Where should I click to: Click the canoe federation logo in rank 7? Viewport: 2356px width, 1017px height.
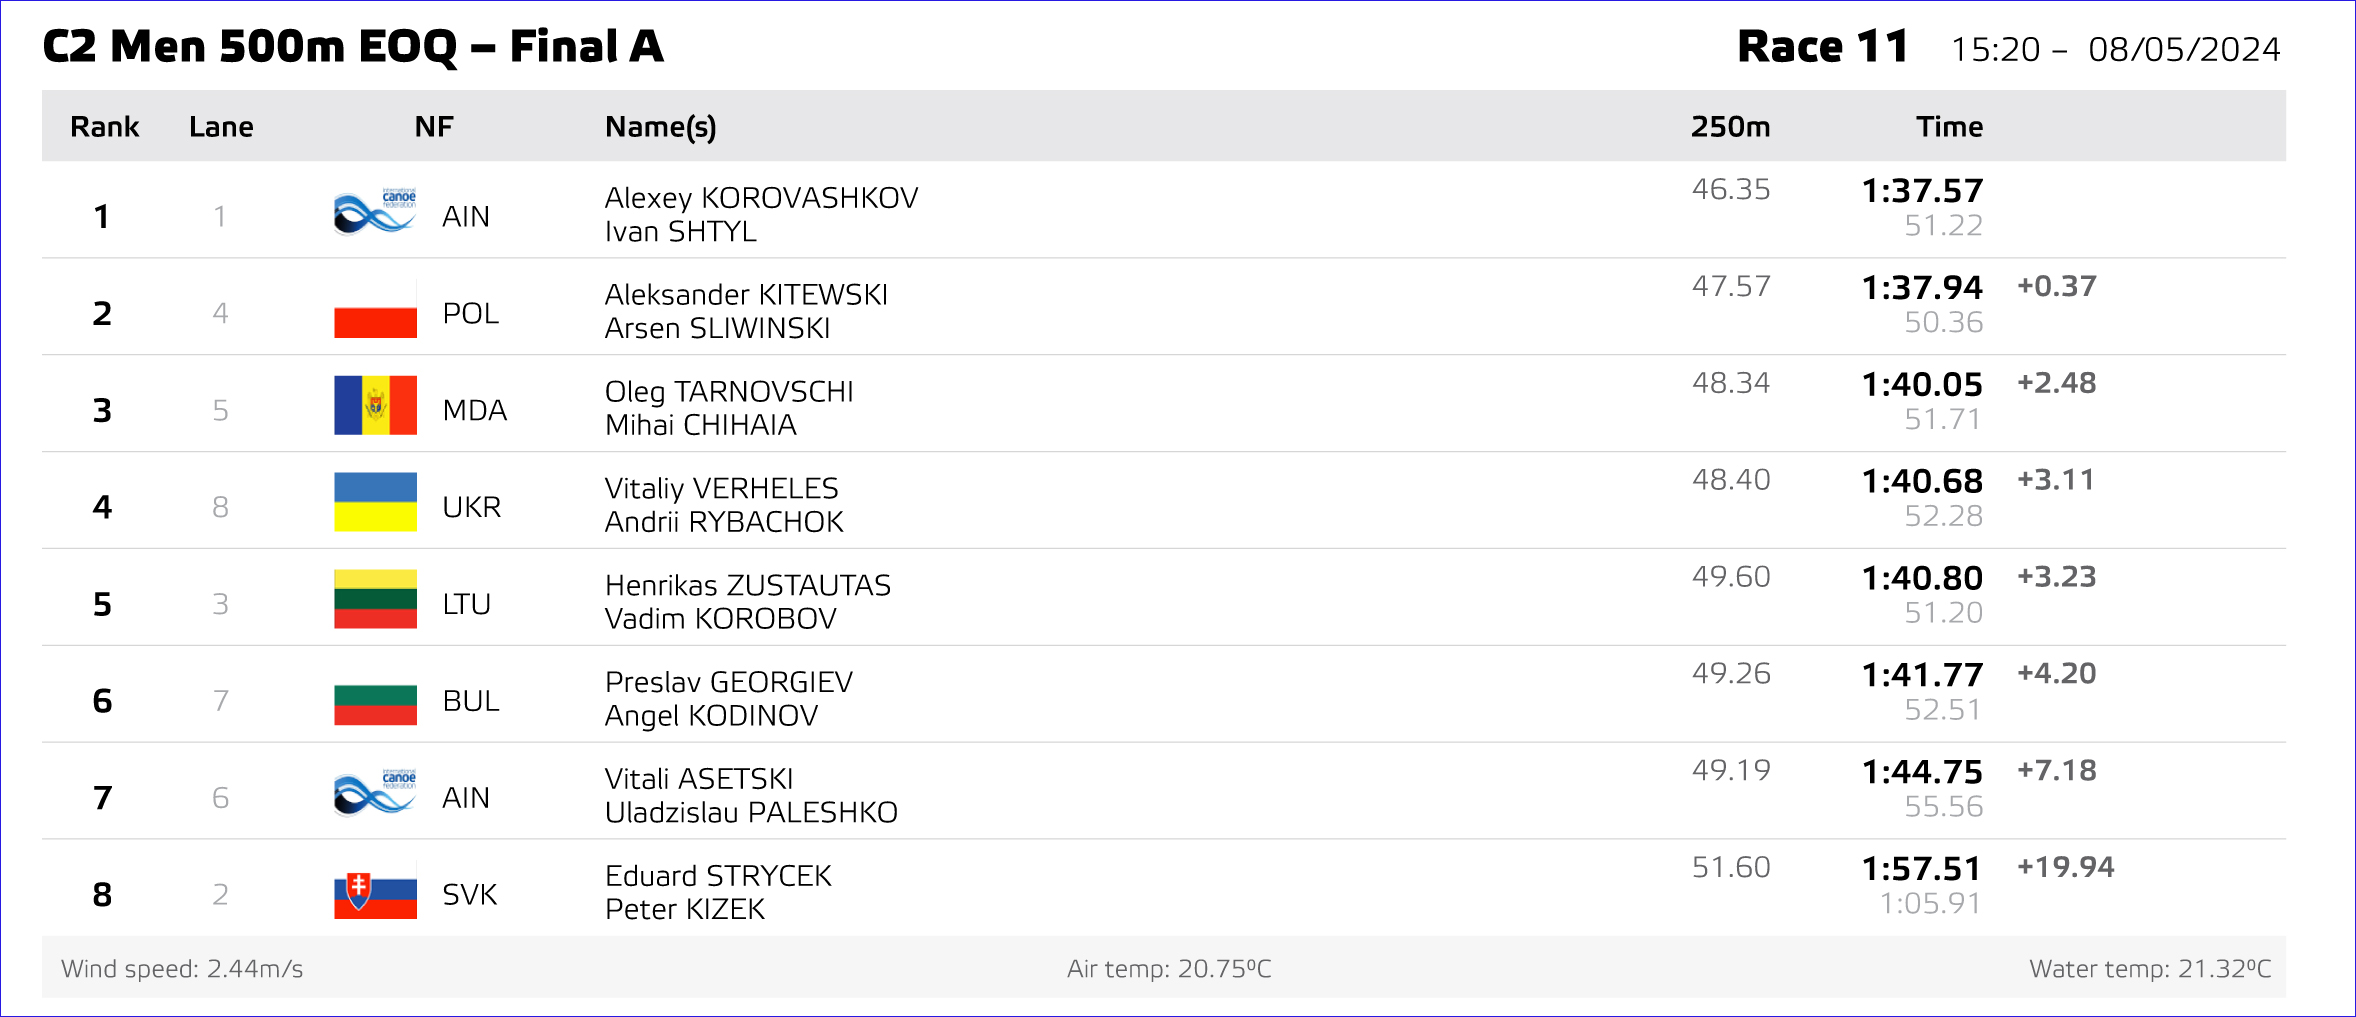click(x=375, y=792)
